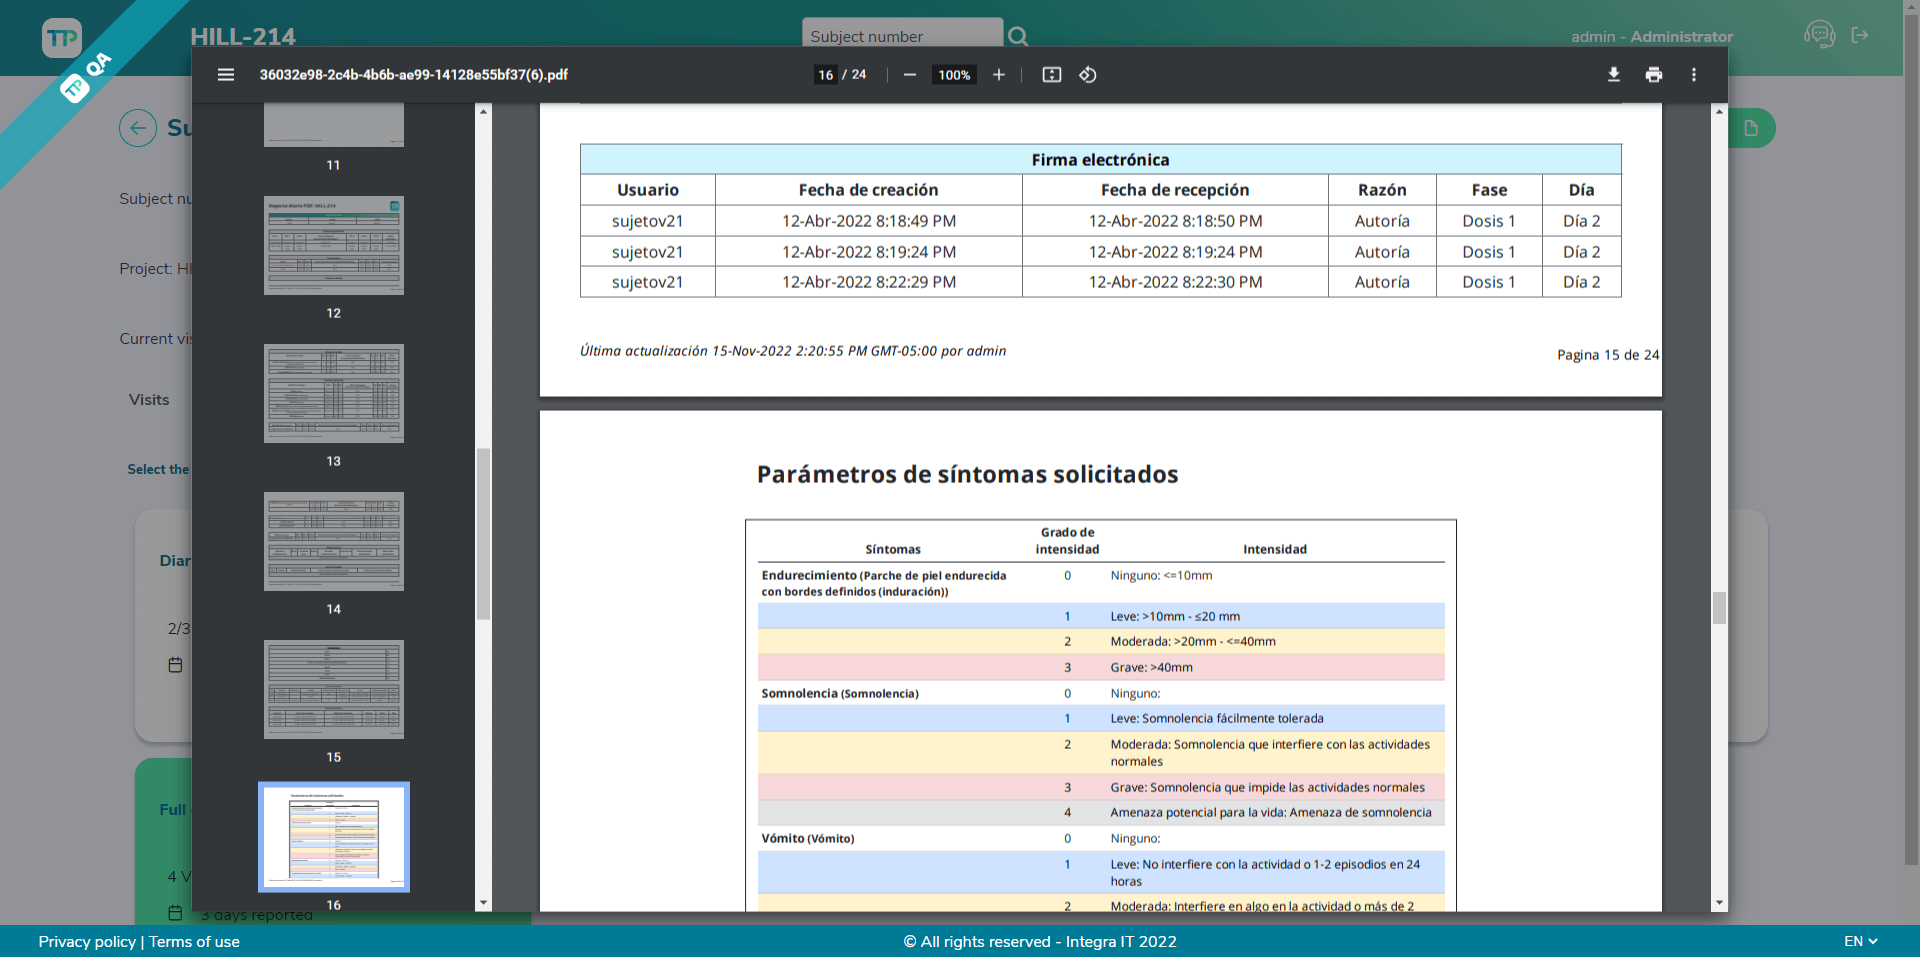Screen dimensions: 1920x957
Task: Click the Leve: >10mm - ≤20 mm row
Action: [1101, 616]
